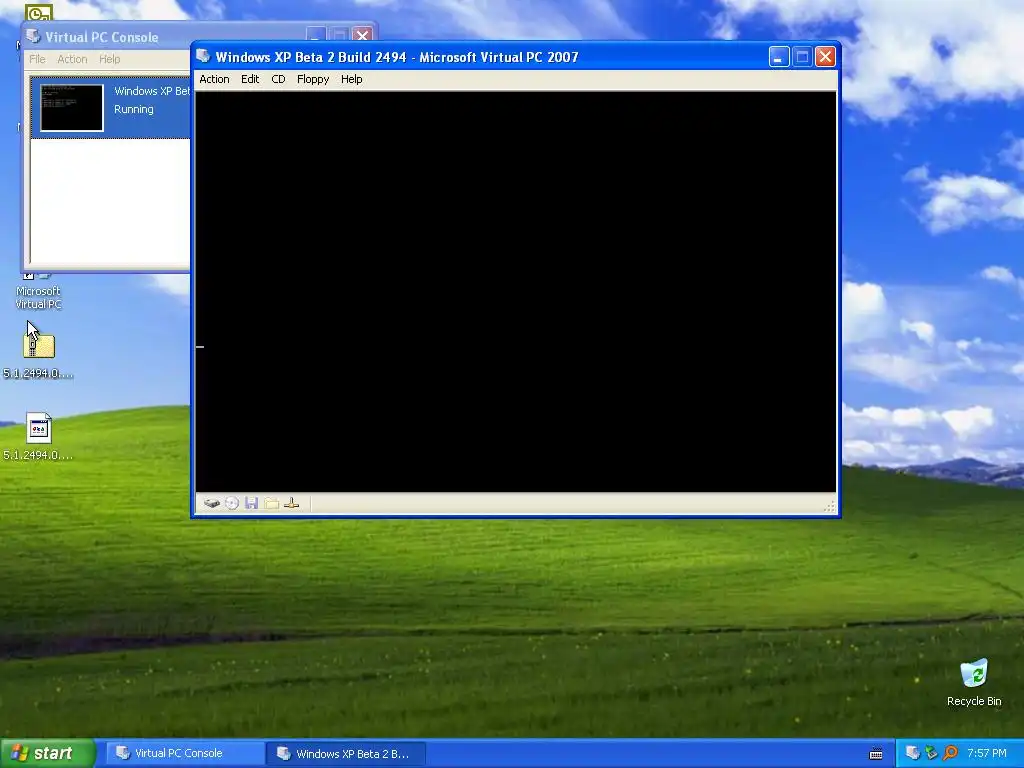
Task: Open the Edit menu in the VM window
Action: [x=250, y=79]
